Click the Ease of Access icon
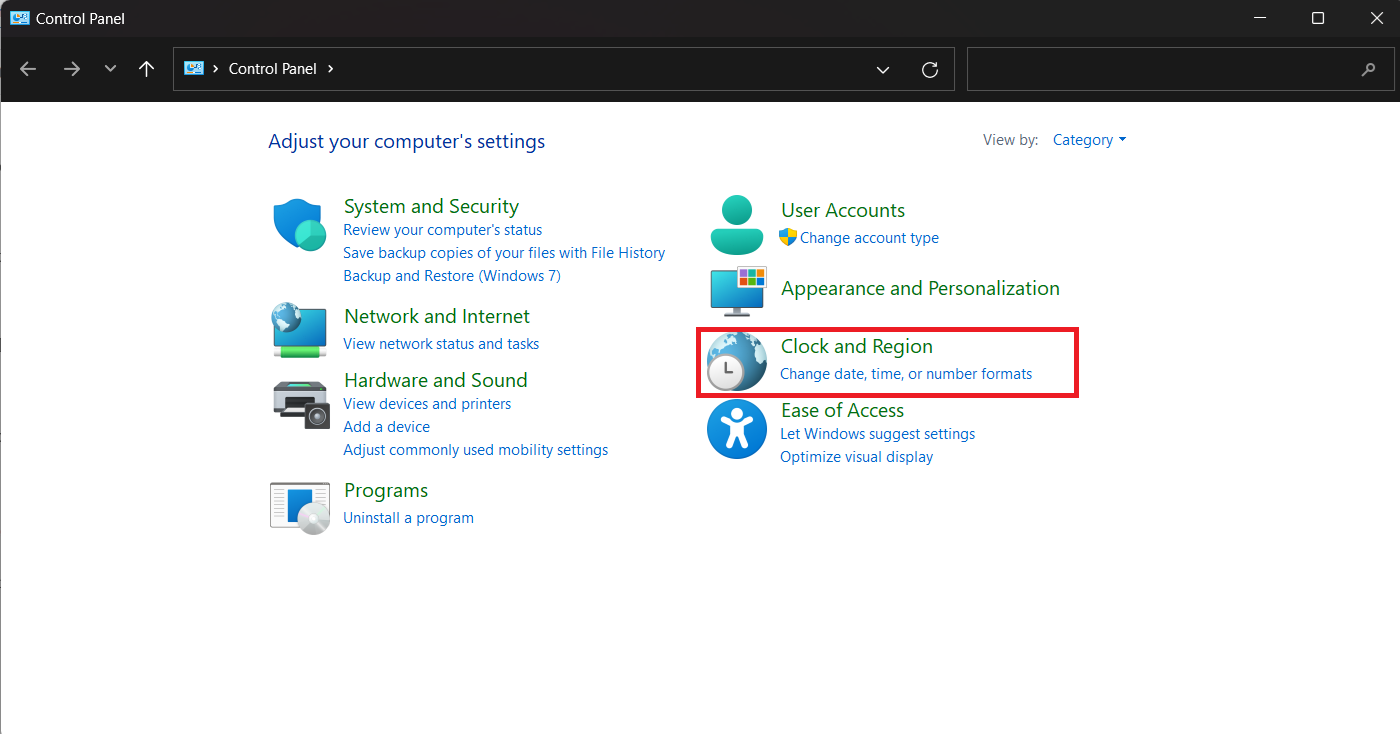 pyautogui.click(x=737, y=429)
